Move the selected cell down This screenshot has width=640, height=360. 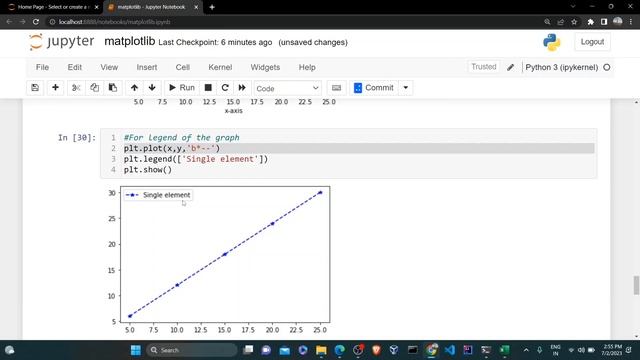152,88
